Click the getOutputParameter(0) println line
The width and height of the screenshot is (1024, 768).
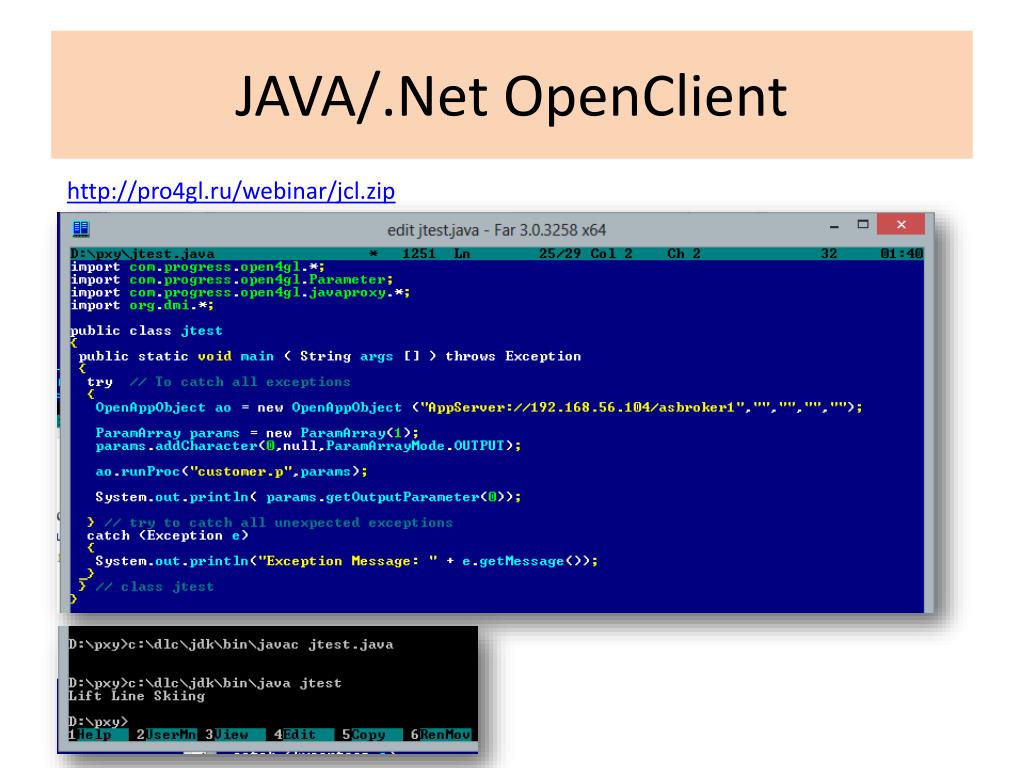pyautogui.click(x=308, y=497)
